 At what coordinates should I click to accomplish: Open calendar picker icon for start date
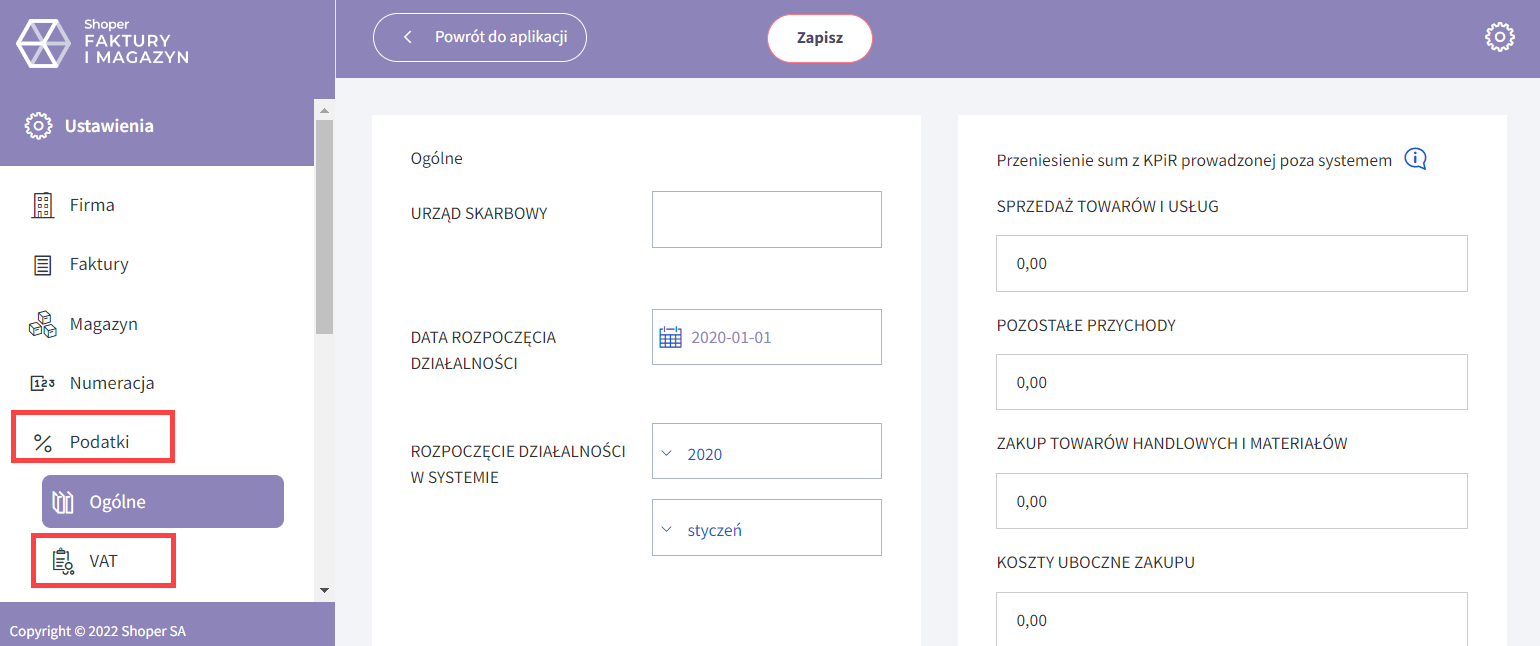click(x=670, y=337)
